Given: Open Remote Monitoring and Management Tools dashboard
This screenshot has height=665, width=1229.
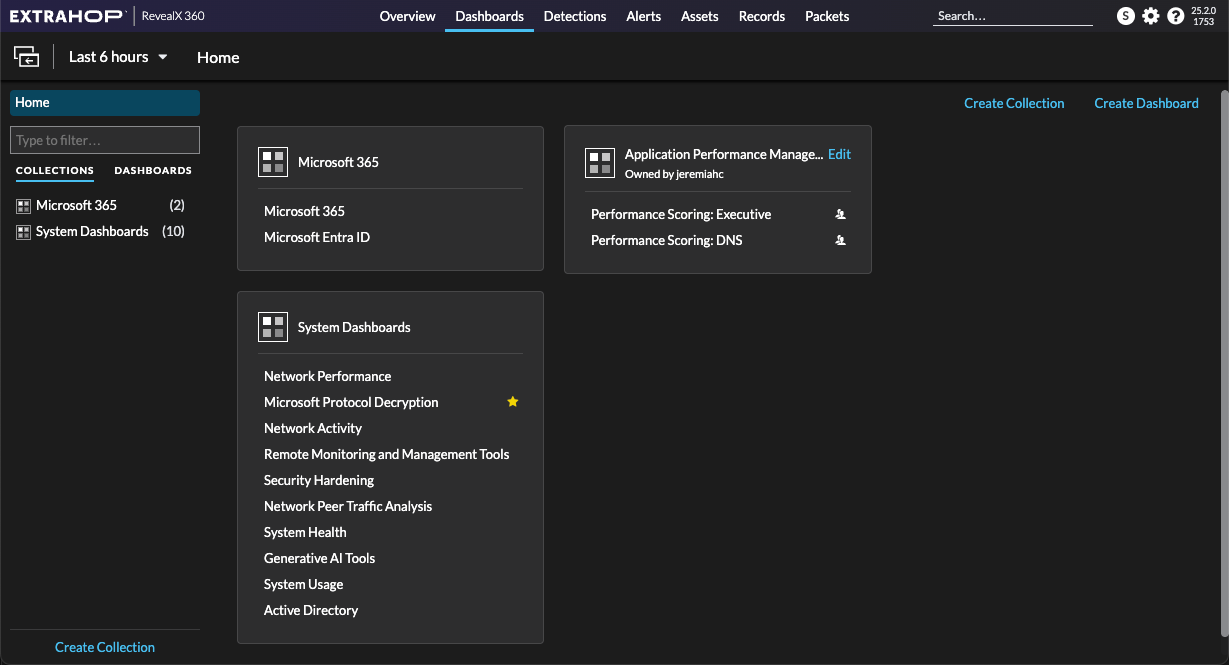Looking at the screenshot, I should click(x=387, y=454).
